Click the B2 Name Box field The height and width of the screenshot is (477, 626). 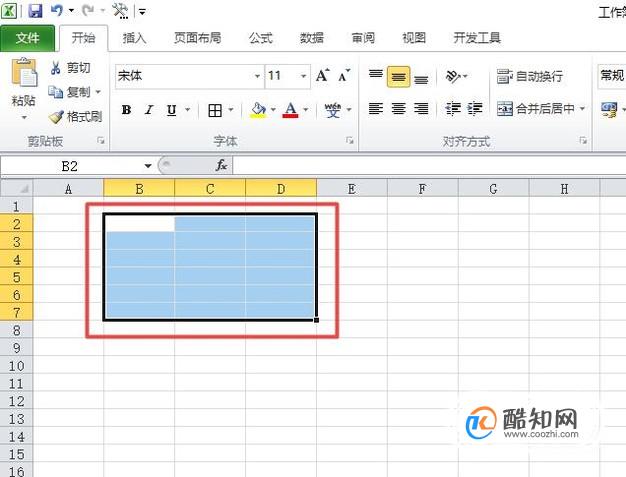coord(71,166)
